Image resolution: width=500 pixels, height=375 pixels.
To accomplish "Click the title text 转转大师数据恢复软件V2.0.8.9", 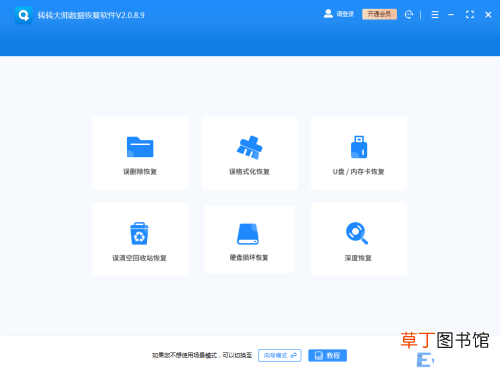I will (91, 15).
